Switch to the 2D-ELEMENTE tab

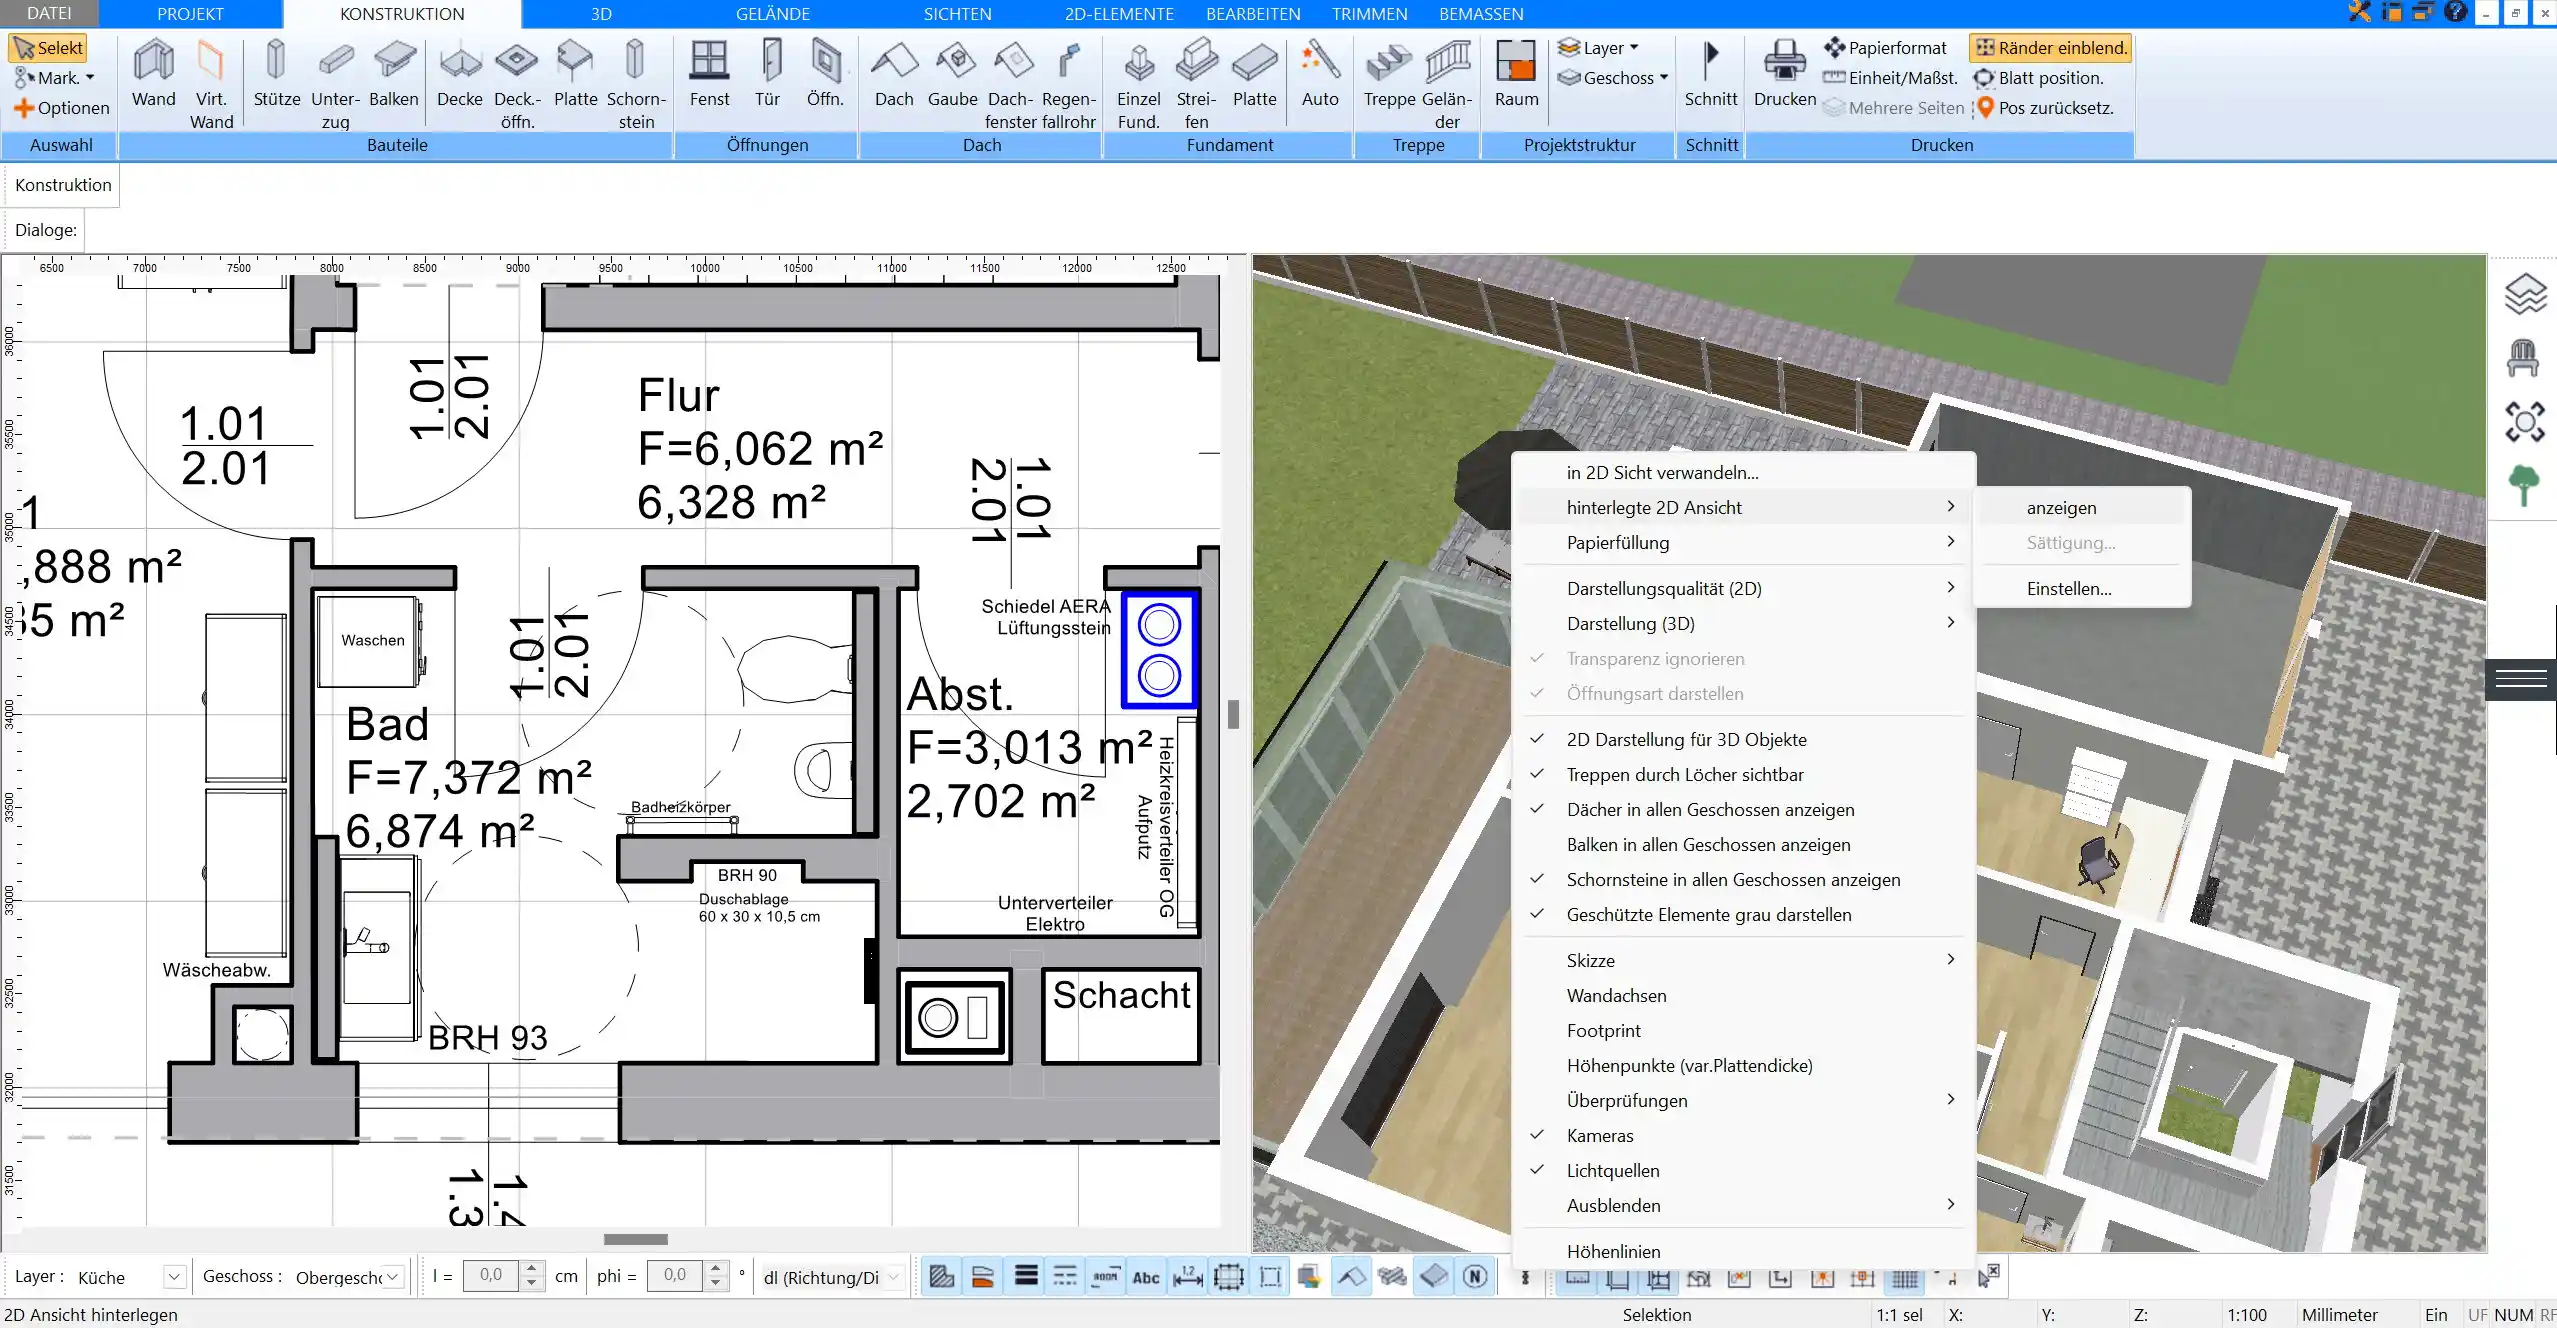1119,14
